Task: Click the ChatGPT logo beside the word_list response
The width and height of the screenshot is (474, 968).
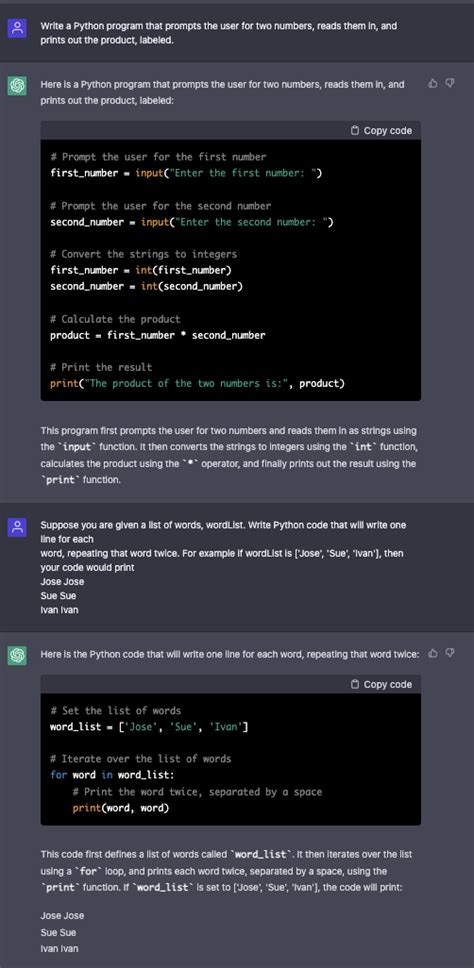Action: pyautogui.click(x=17, y=655)
